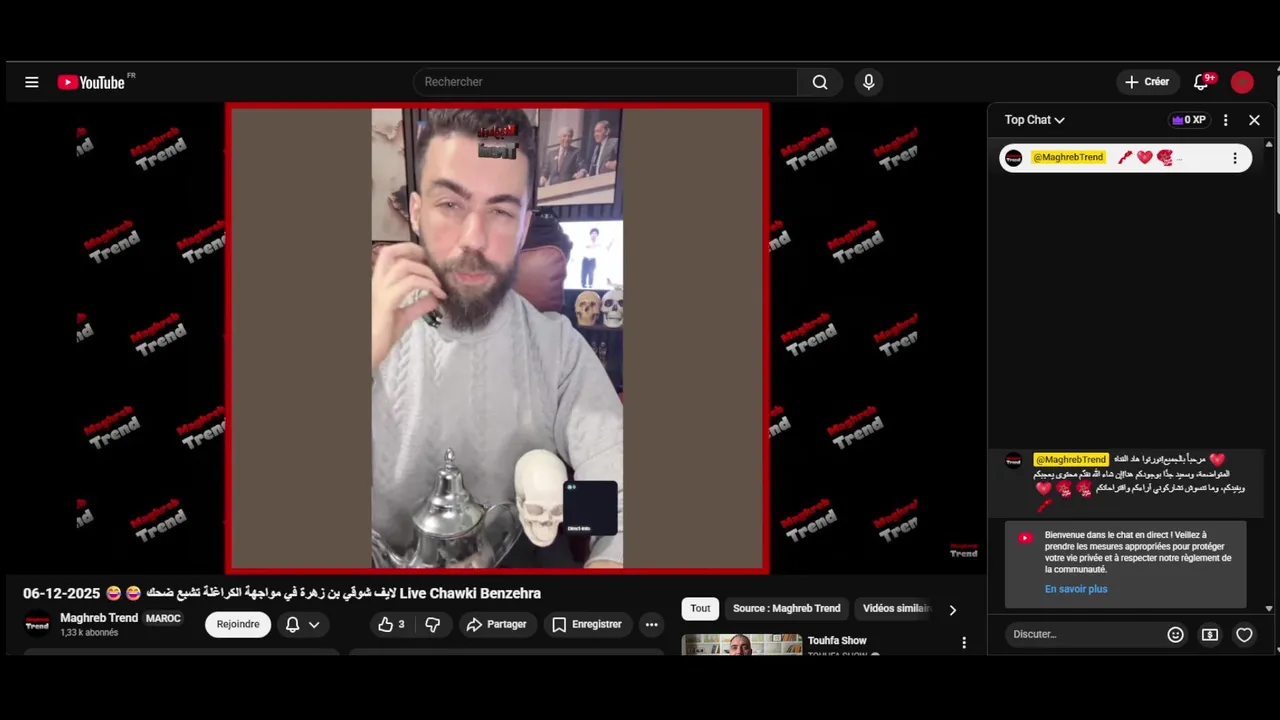
Task: Click the live video player
Action: 497,338
